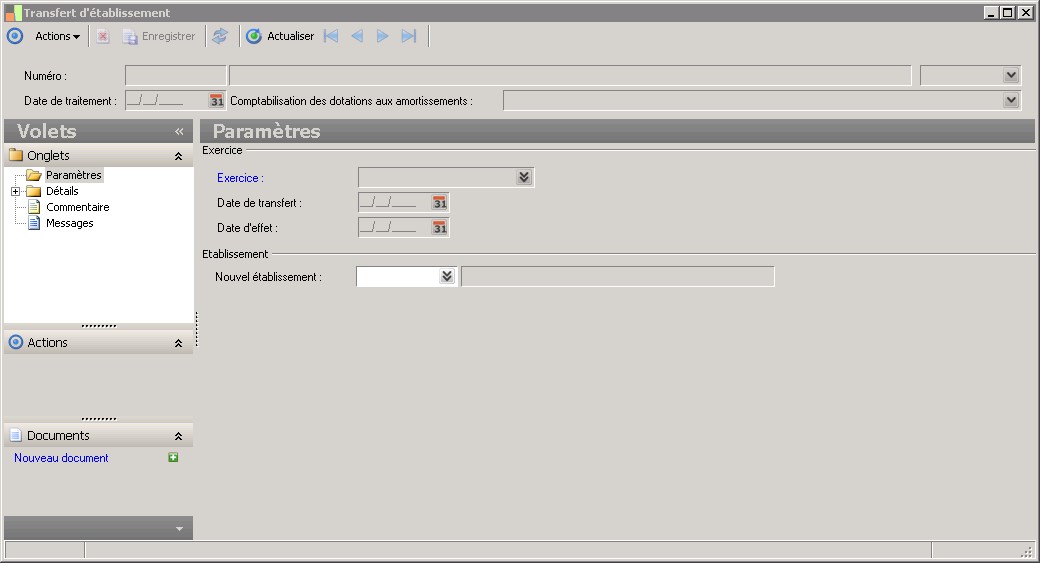
Task: Click the red delete icon in toolbar
Action: pos(103,36)
